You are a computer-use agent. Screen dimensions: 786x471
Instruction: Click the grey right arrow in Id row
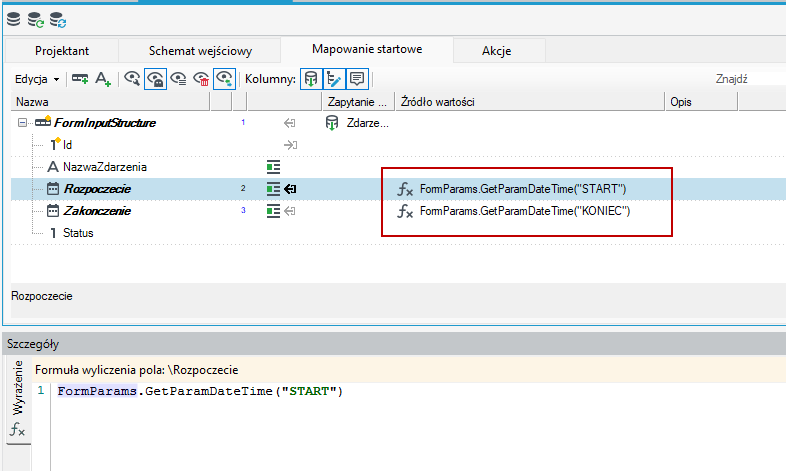click(x=291, y=145)
